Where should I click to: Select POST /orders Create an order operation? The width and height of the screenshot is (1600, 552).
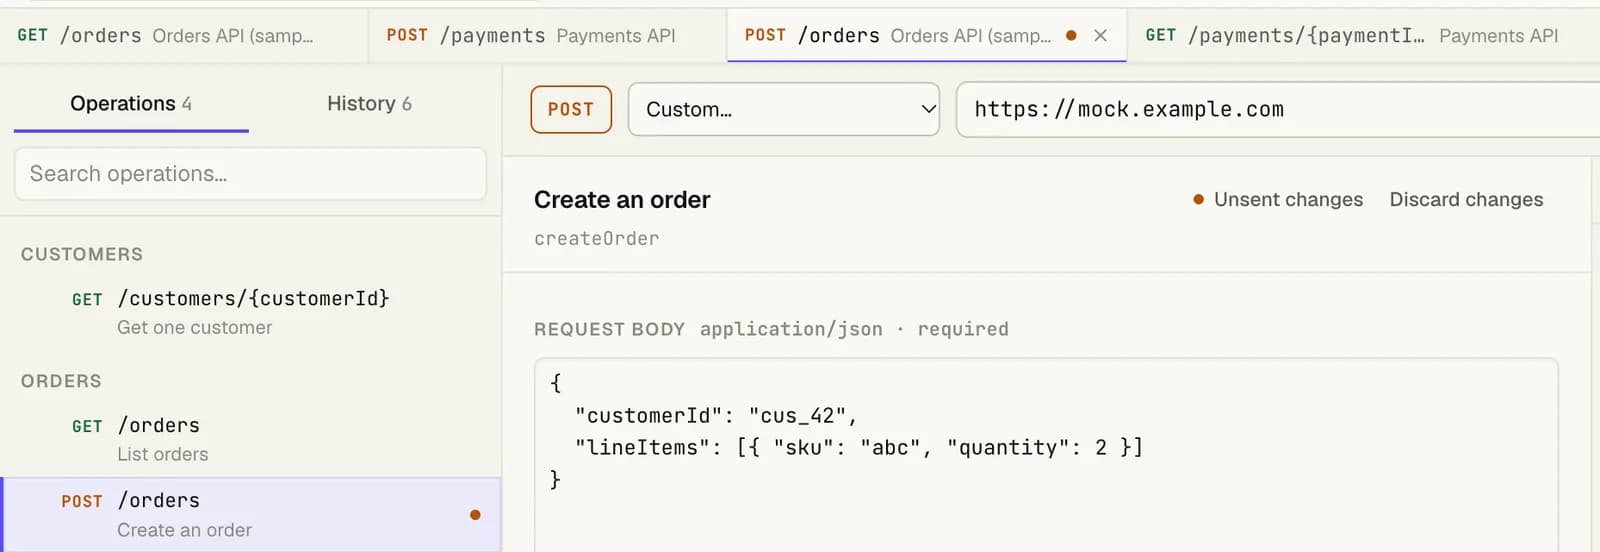pos(250,515)
